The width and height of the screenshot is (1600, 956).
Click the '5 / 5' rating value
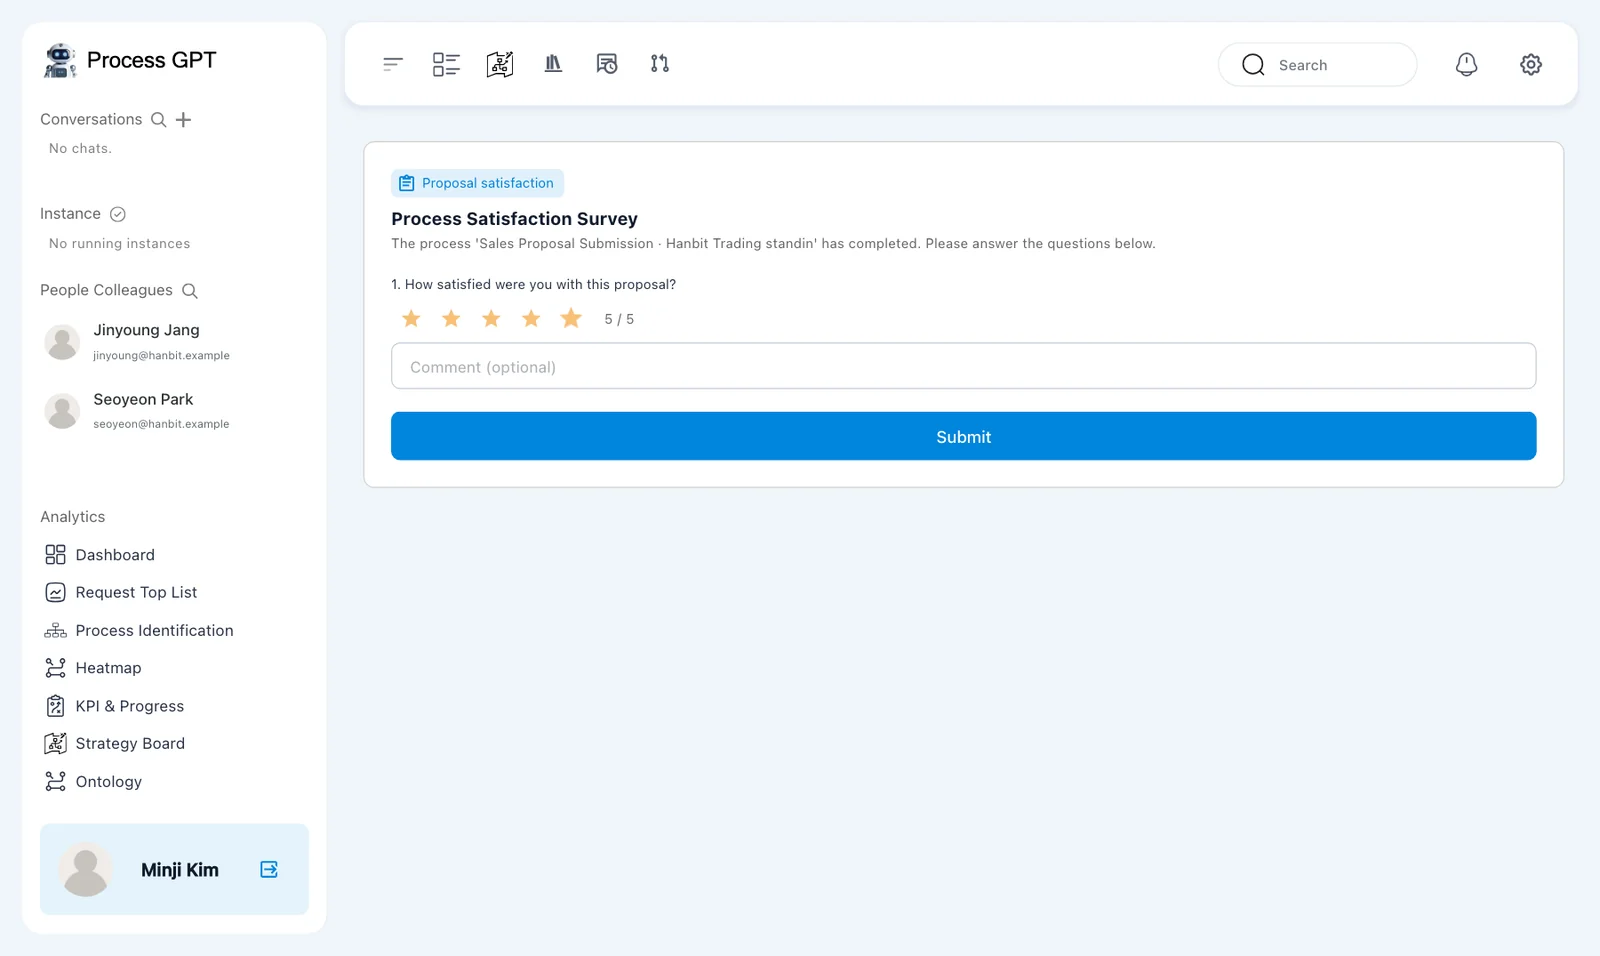tap(619, 319)
